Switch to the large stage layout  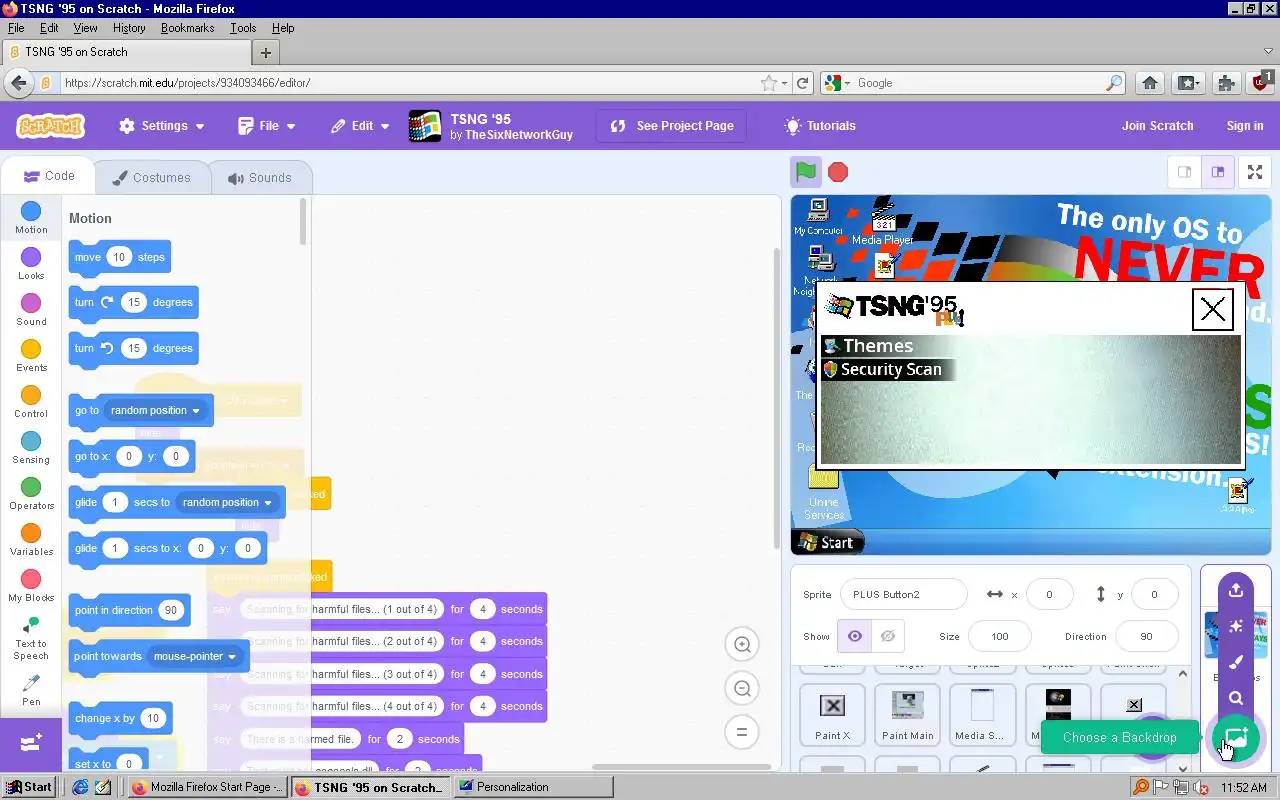(1218, 172)
